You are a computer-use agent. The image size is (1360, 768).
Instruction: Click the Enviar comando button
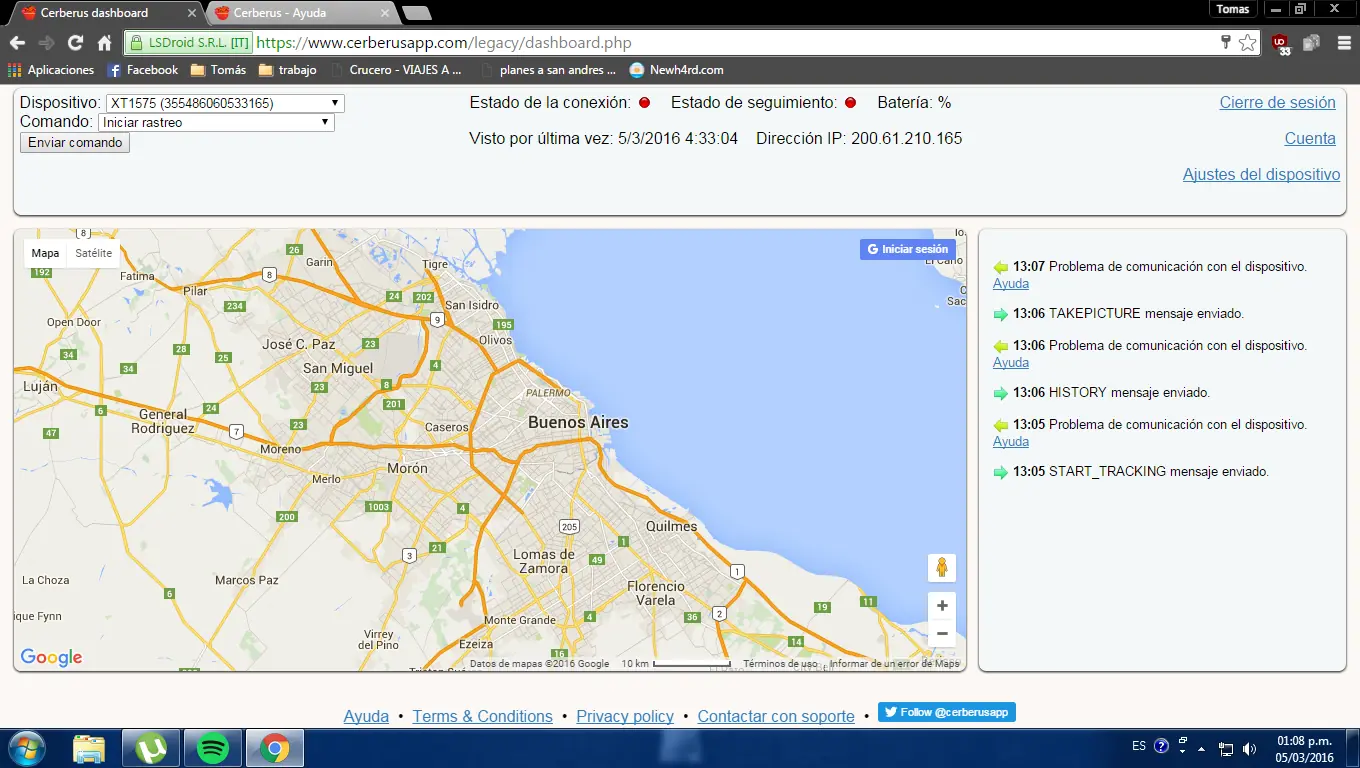(x=75, y=143)
